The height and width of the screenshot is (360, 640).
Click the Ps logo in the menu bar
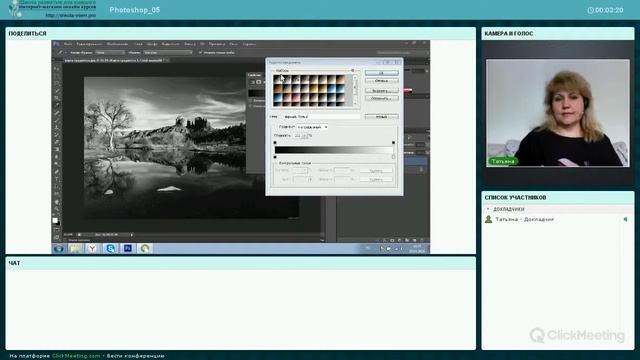56,44
